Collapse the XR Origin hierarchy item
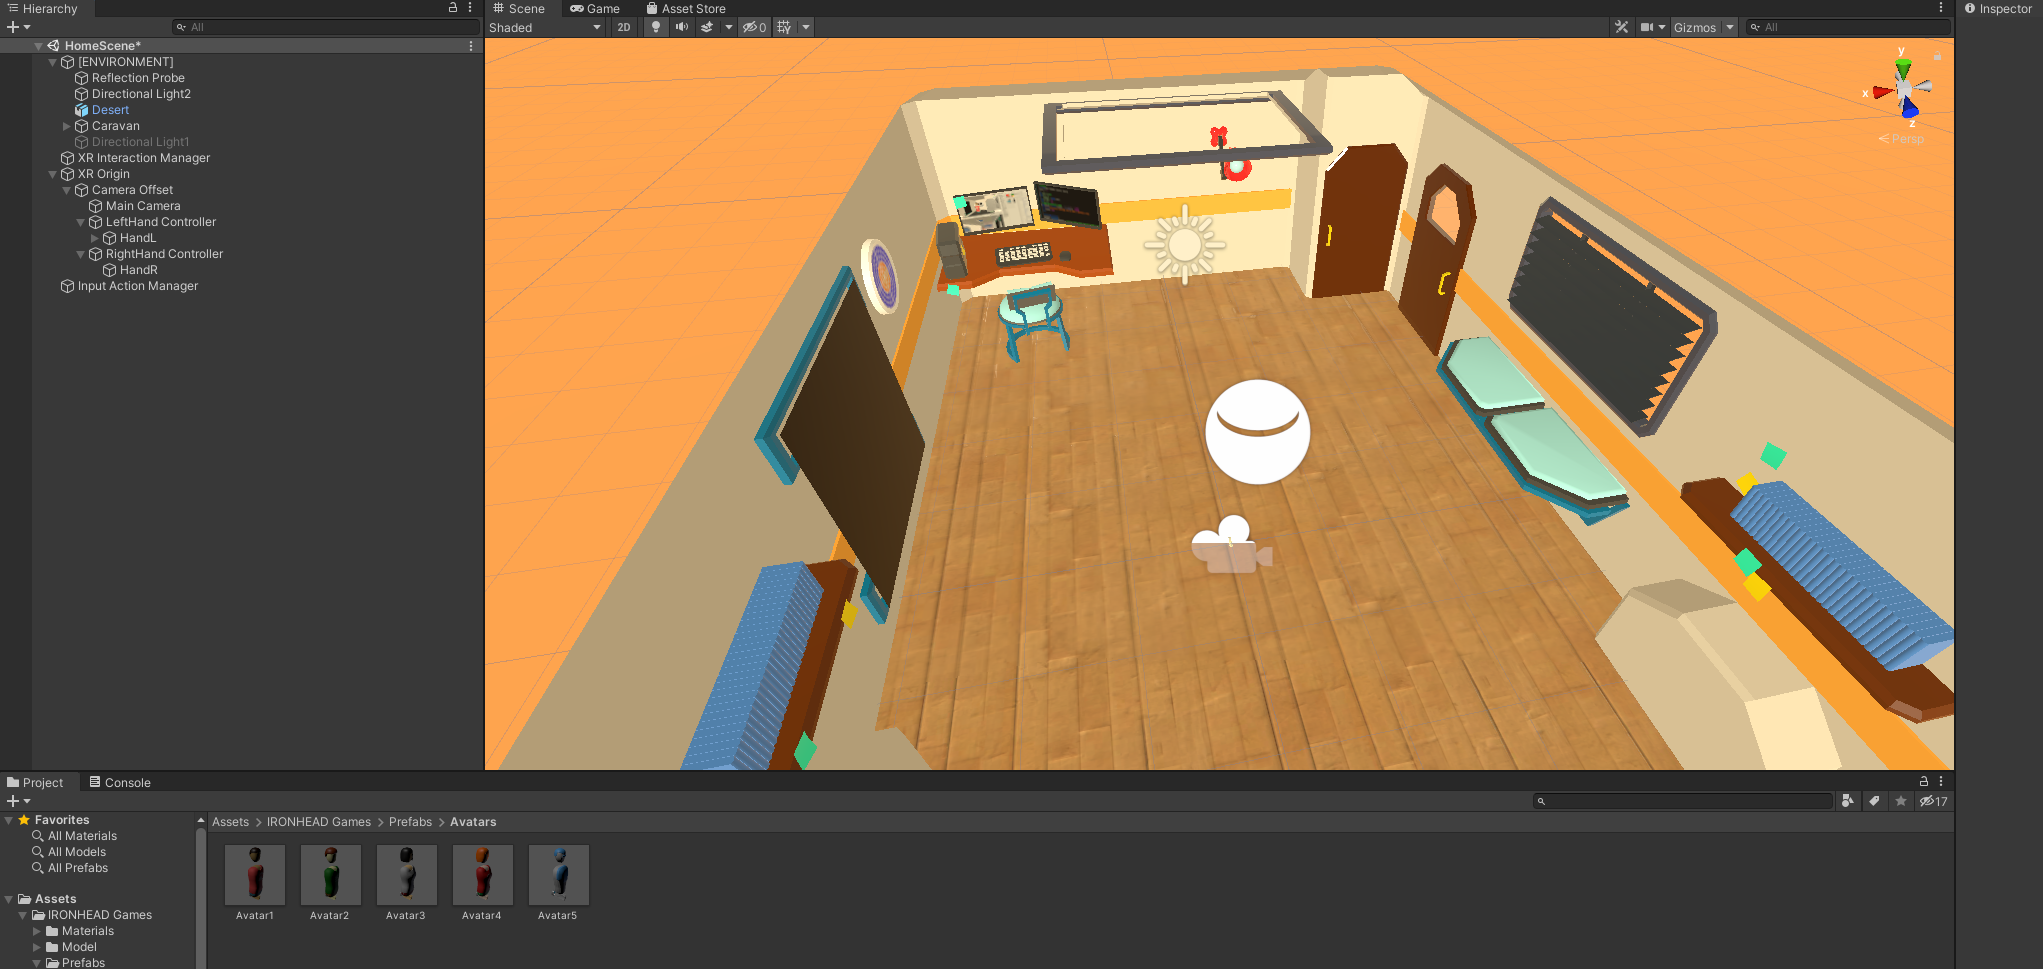 pos(52,173)
